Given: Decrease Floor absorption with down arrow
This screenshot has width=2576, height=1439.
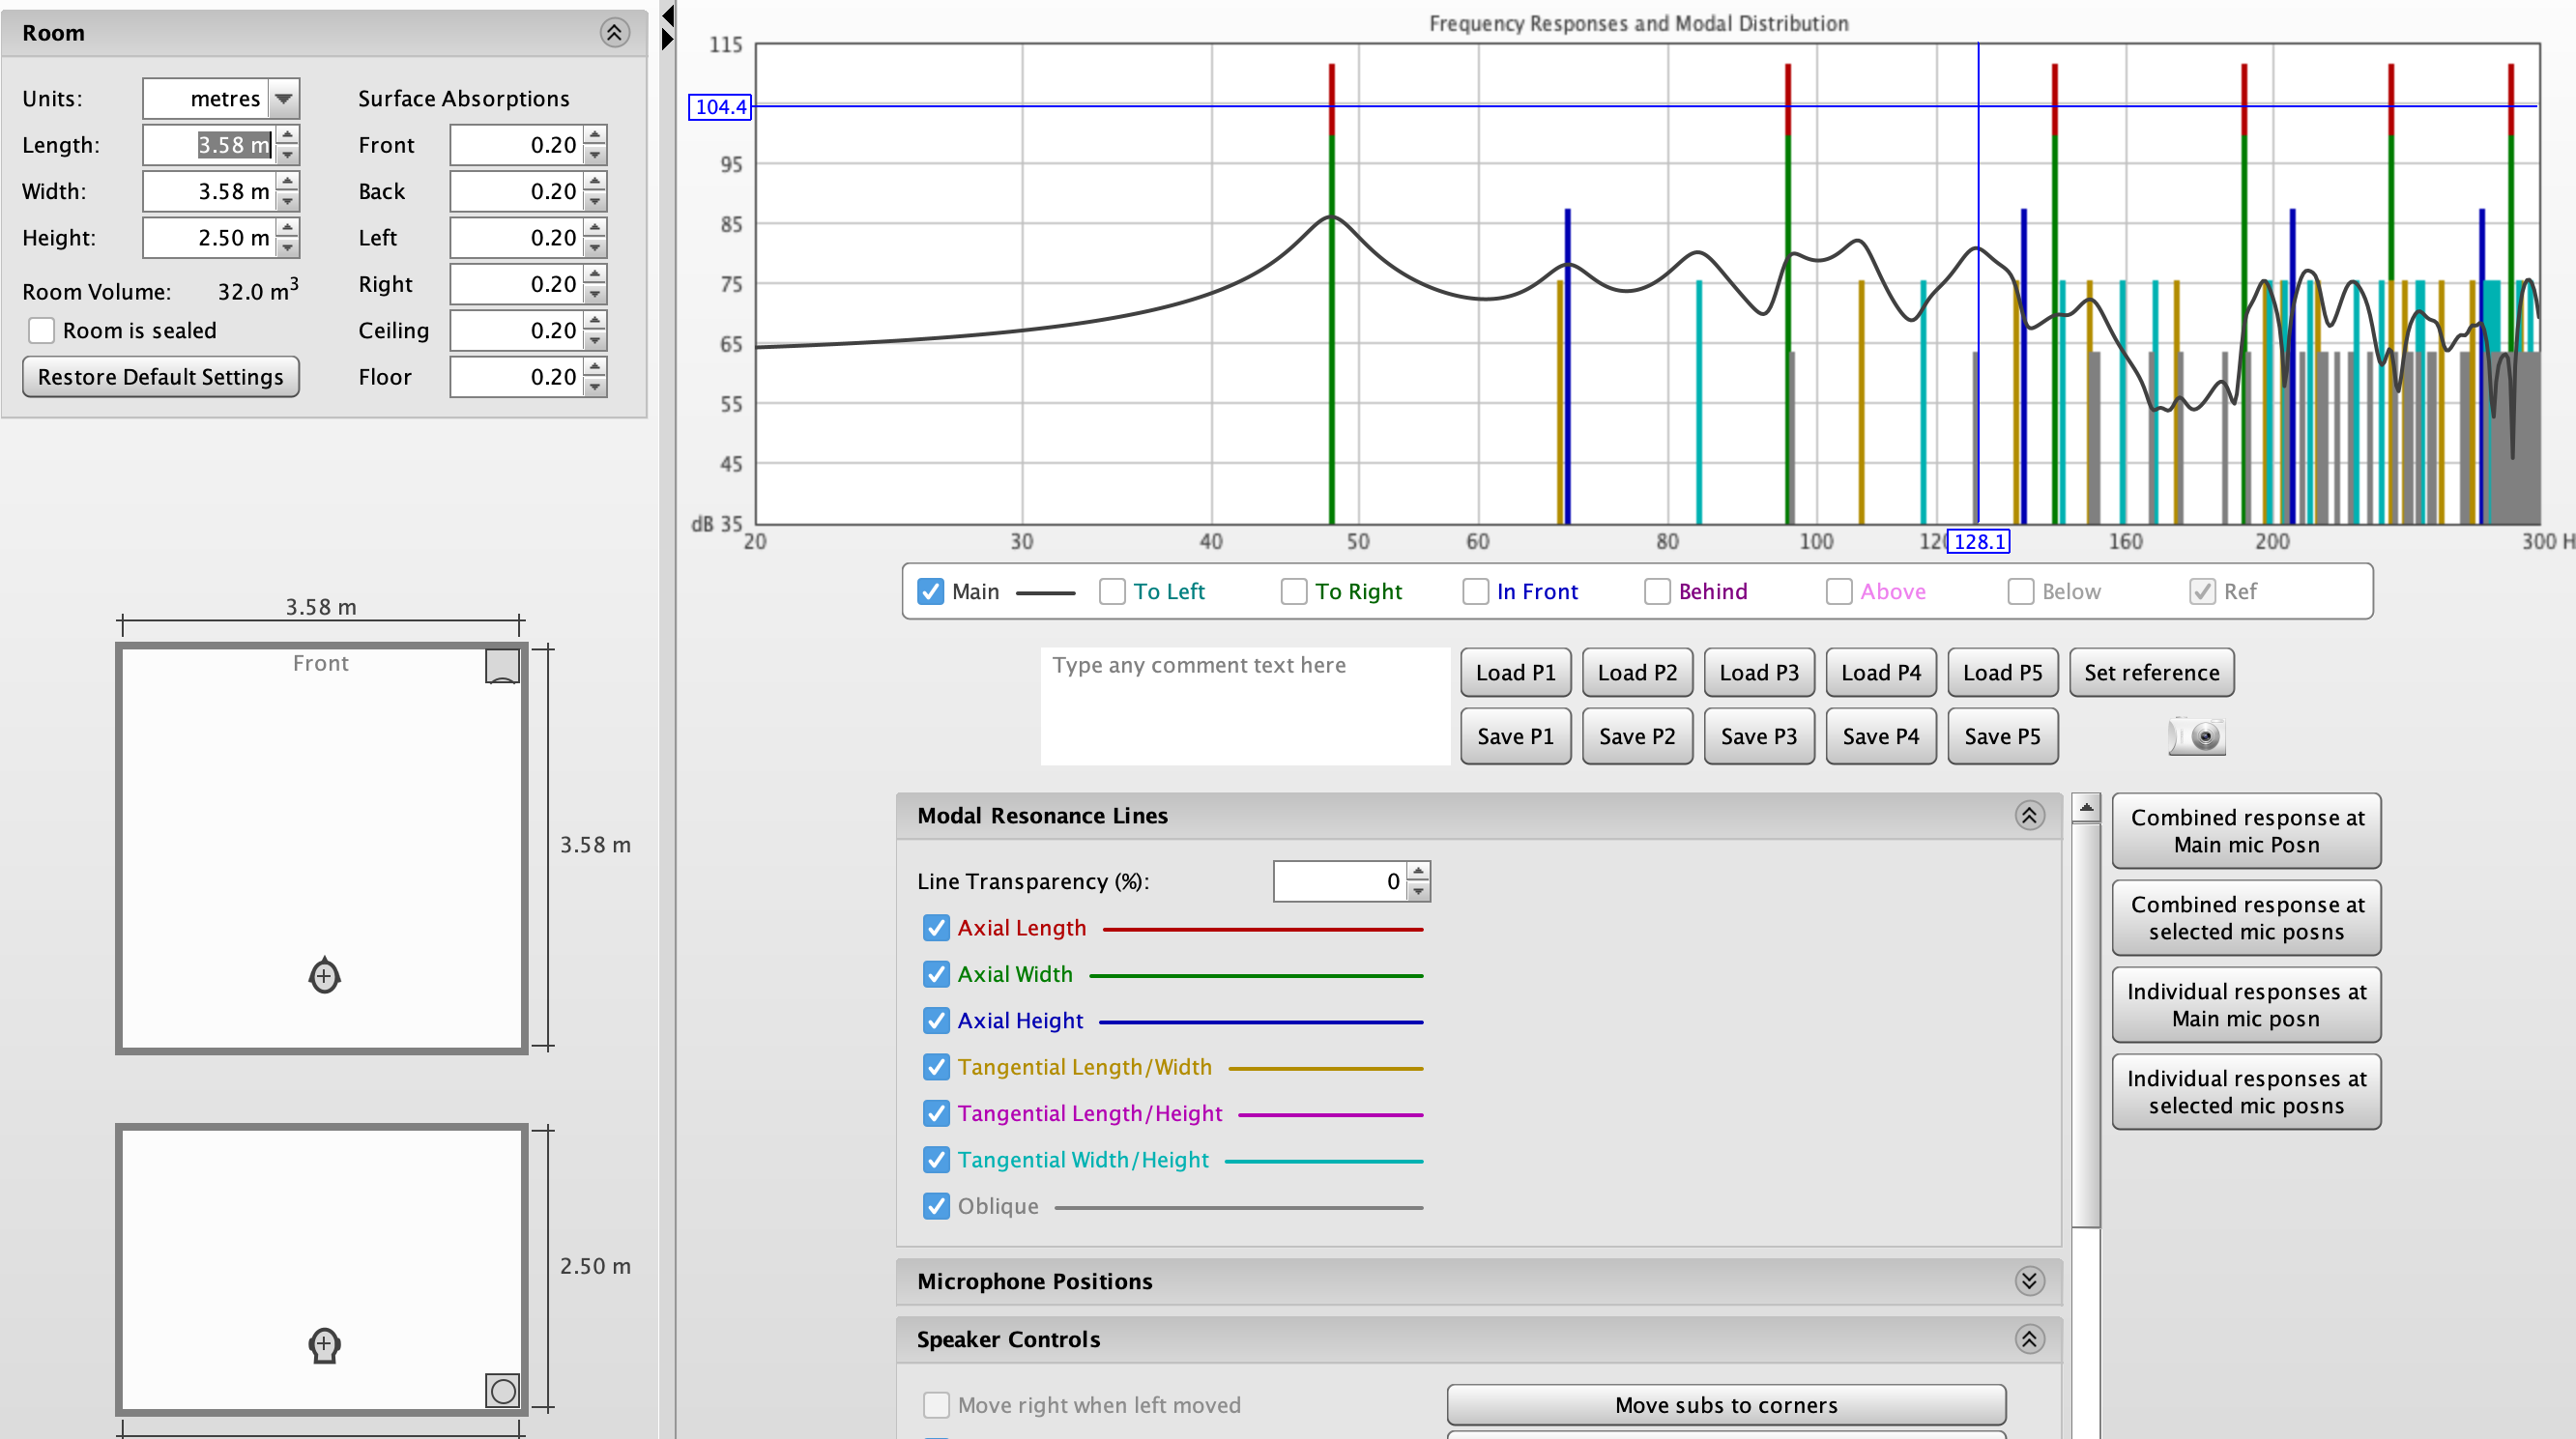Looking at the screenshot, I should coord(595,388).
